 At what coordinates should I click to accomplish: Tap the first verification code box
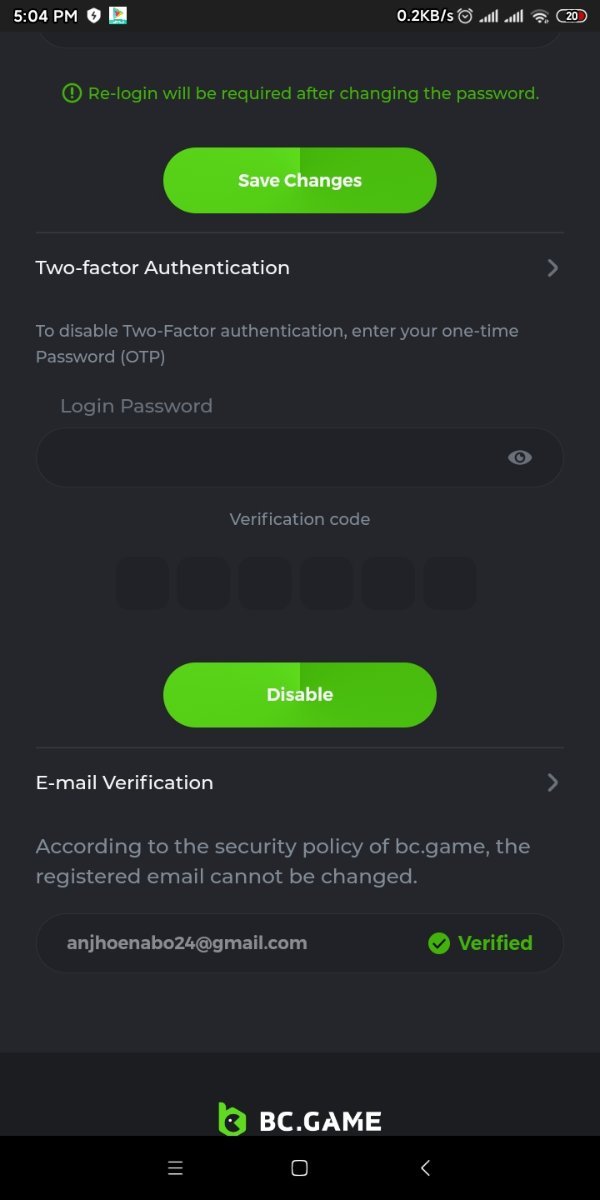pos(143,584)
